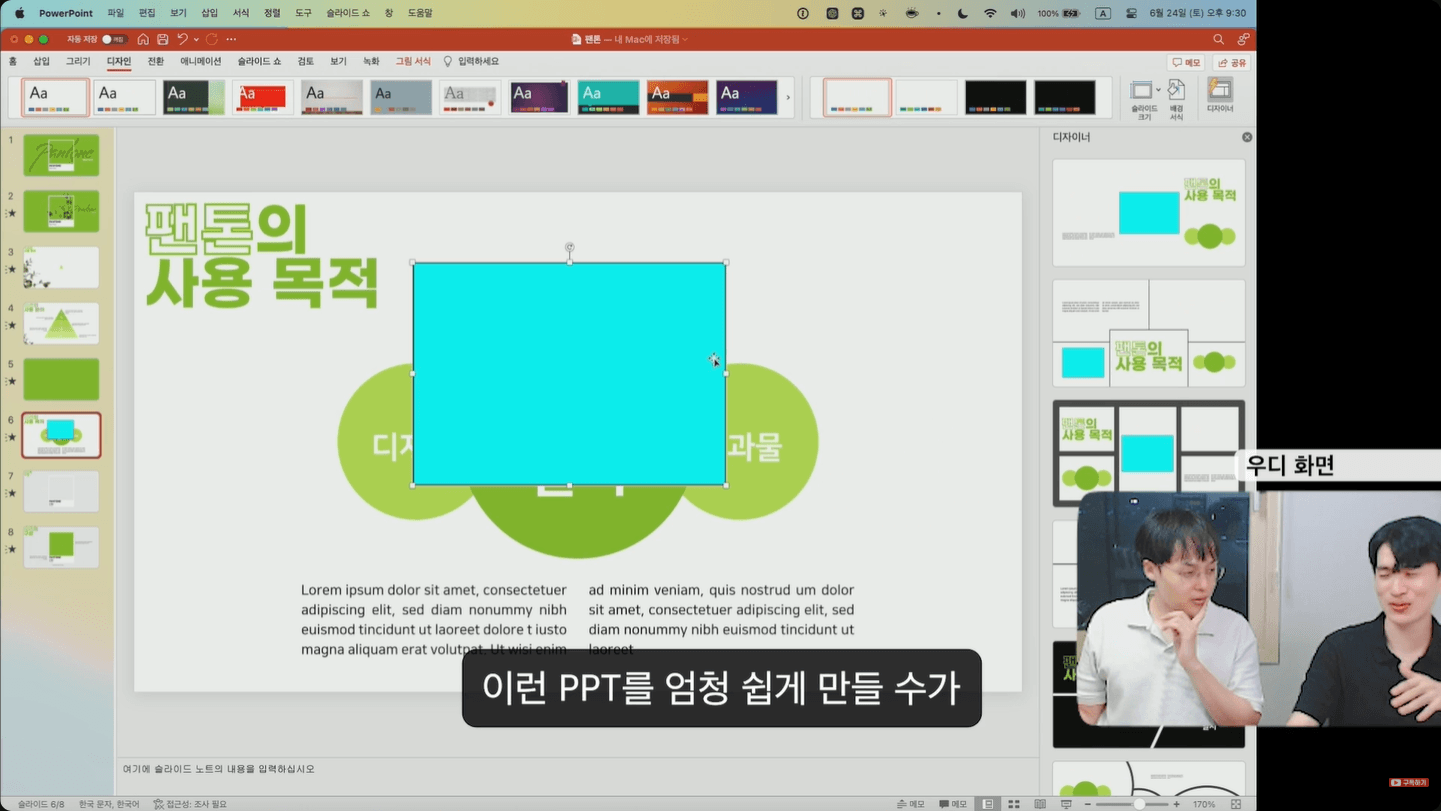Click the Undo arrow icon

click(x=182, y=39)
